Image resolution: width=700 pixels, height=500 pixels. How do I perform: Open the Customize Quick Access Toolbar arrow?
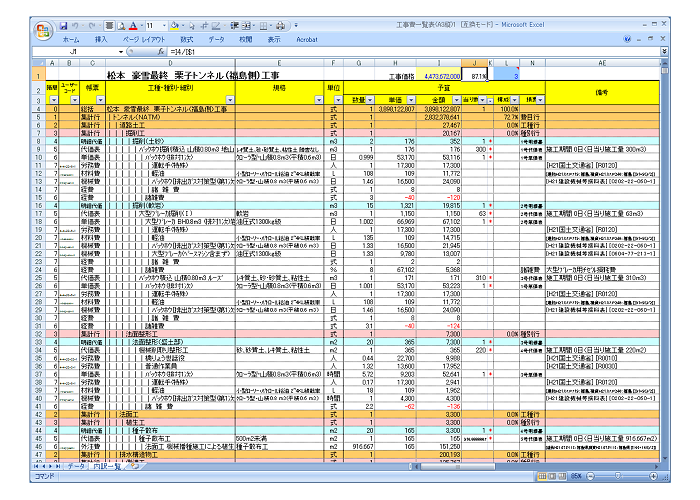(x=296, y=26)
